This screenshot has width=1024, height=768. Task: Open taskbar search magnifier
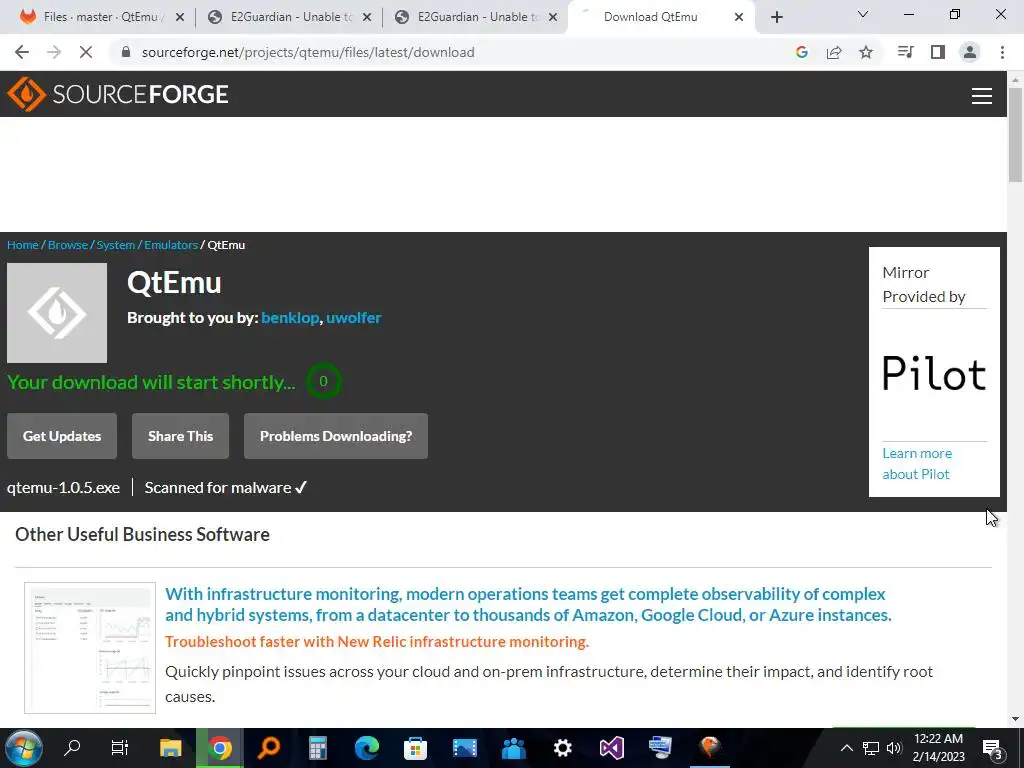(72, 748)
